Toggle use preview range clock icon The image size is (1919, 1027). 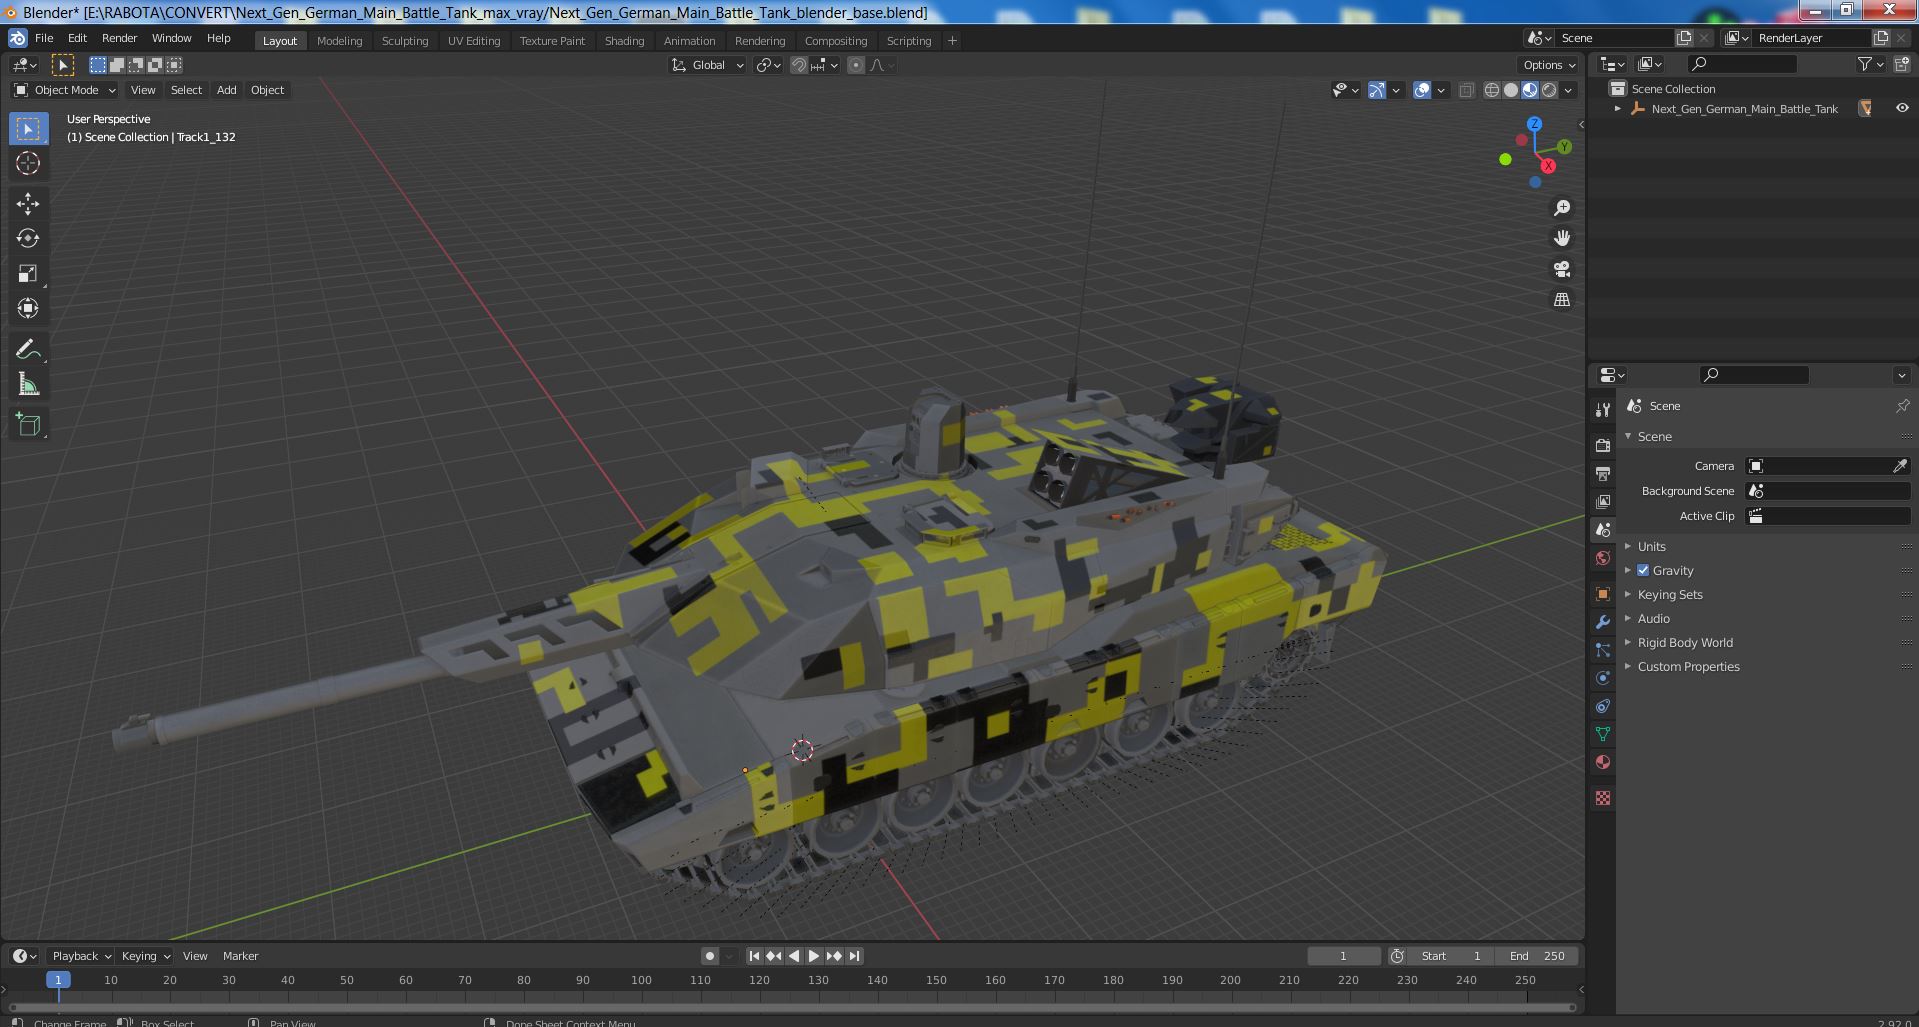pyautogui.click(x=1397, y=956)
